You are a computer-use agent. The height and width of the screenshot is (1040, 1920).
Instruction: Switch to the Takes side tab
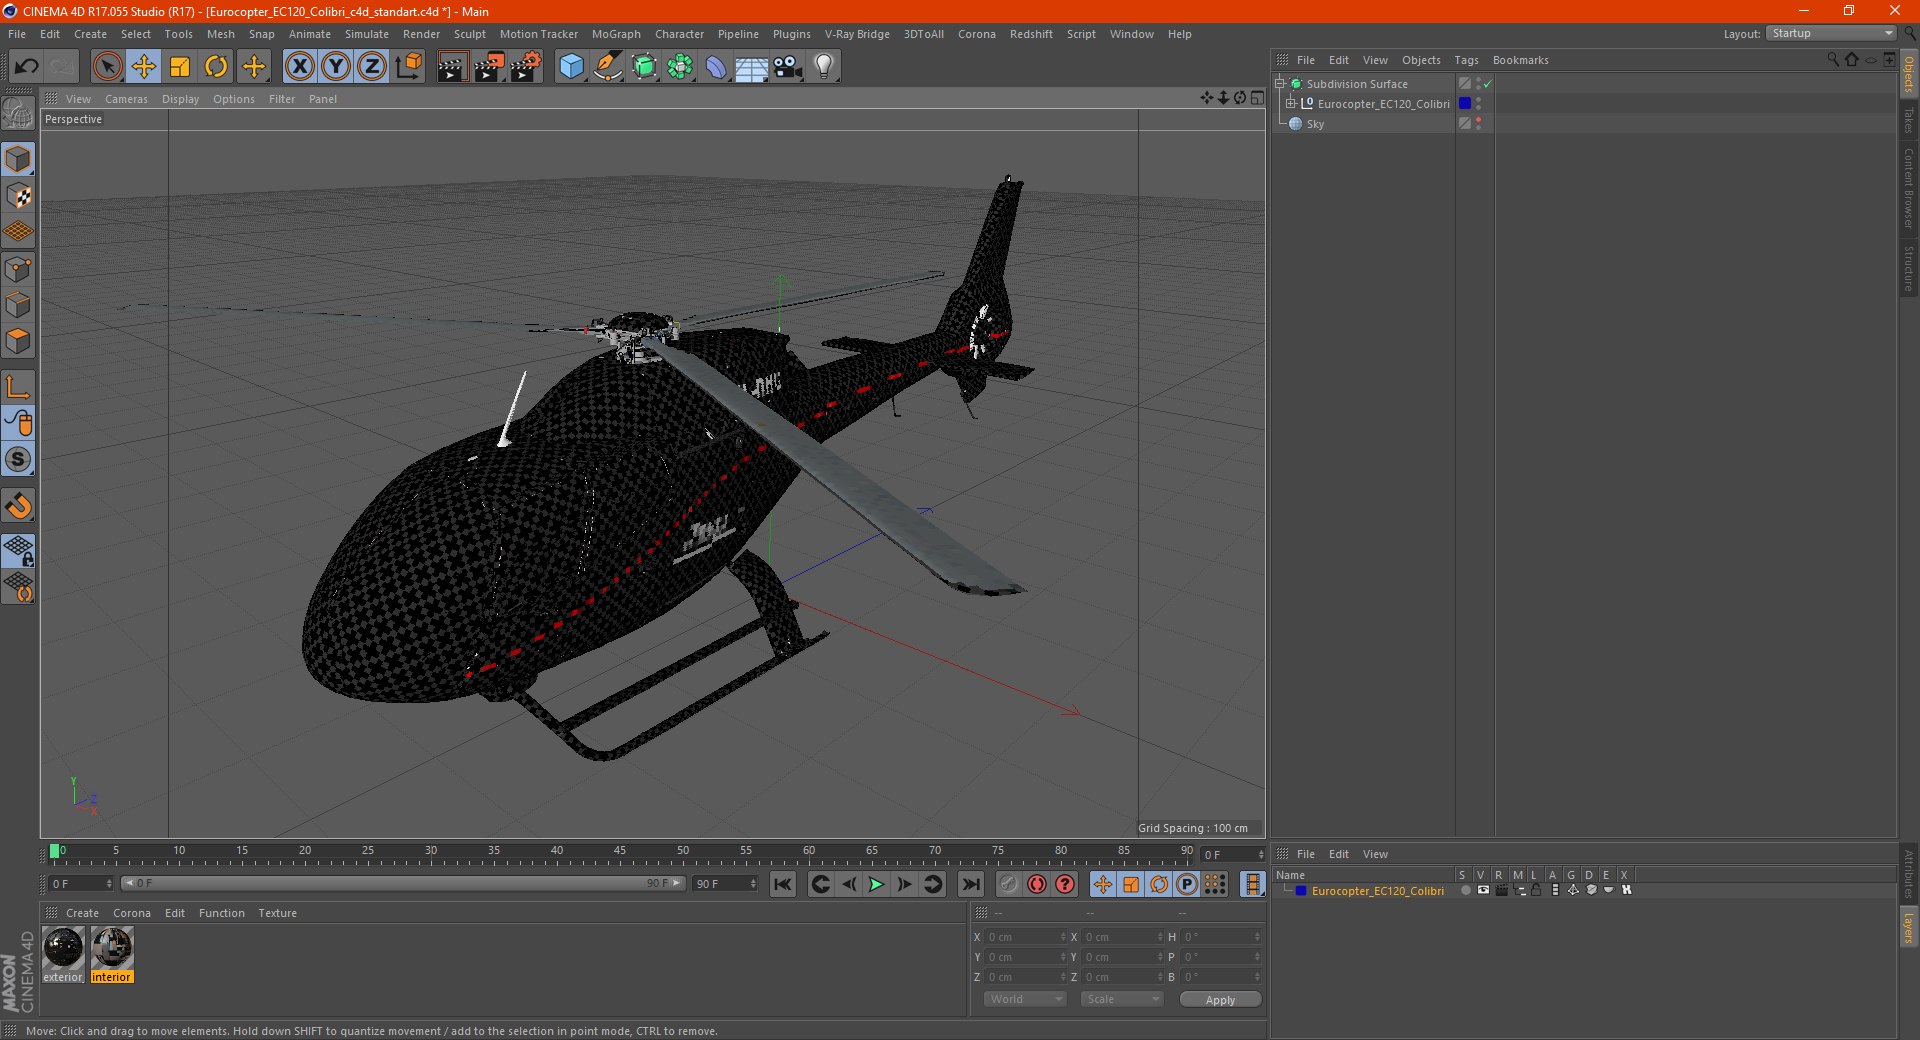coord(1908,121)
